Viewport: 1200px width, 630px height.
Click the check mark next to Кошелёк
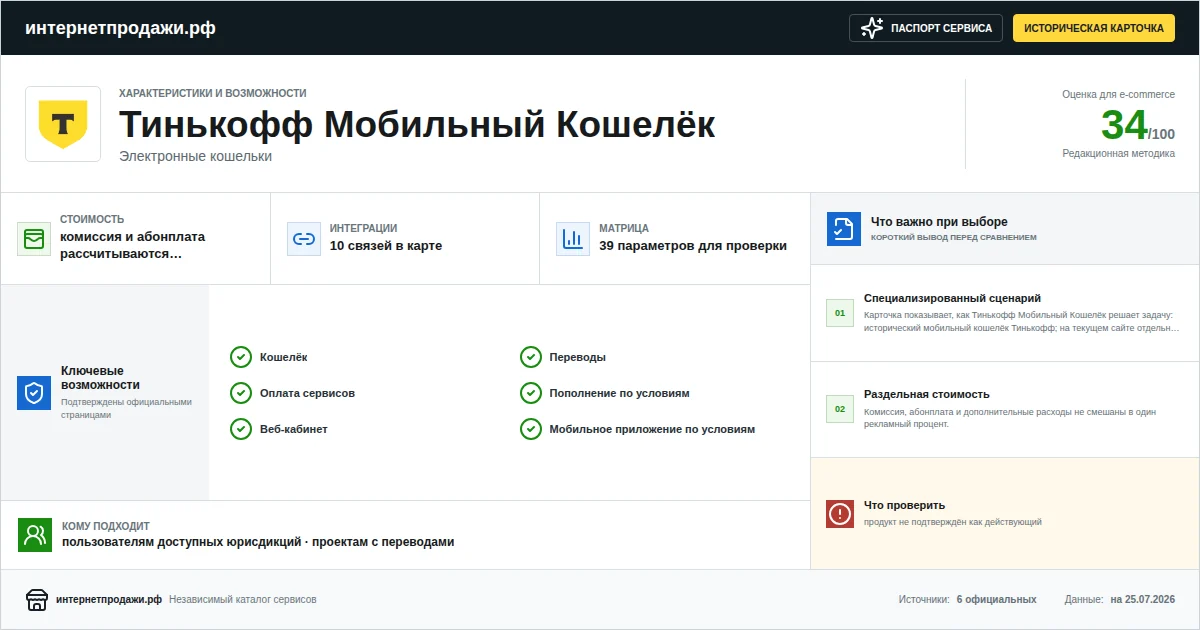point(241,357)
